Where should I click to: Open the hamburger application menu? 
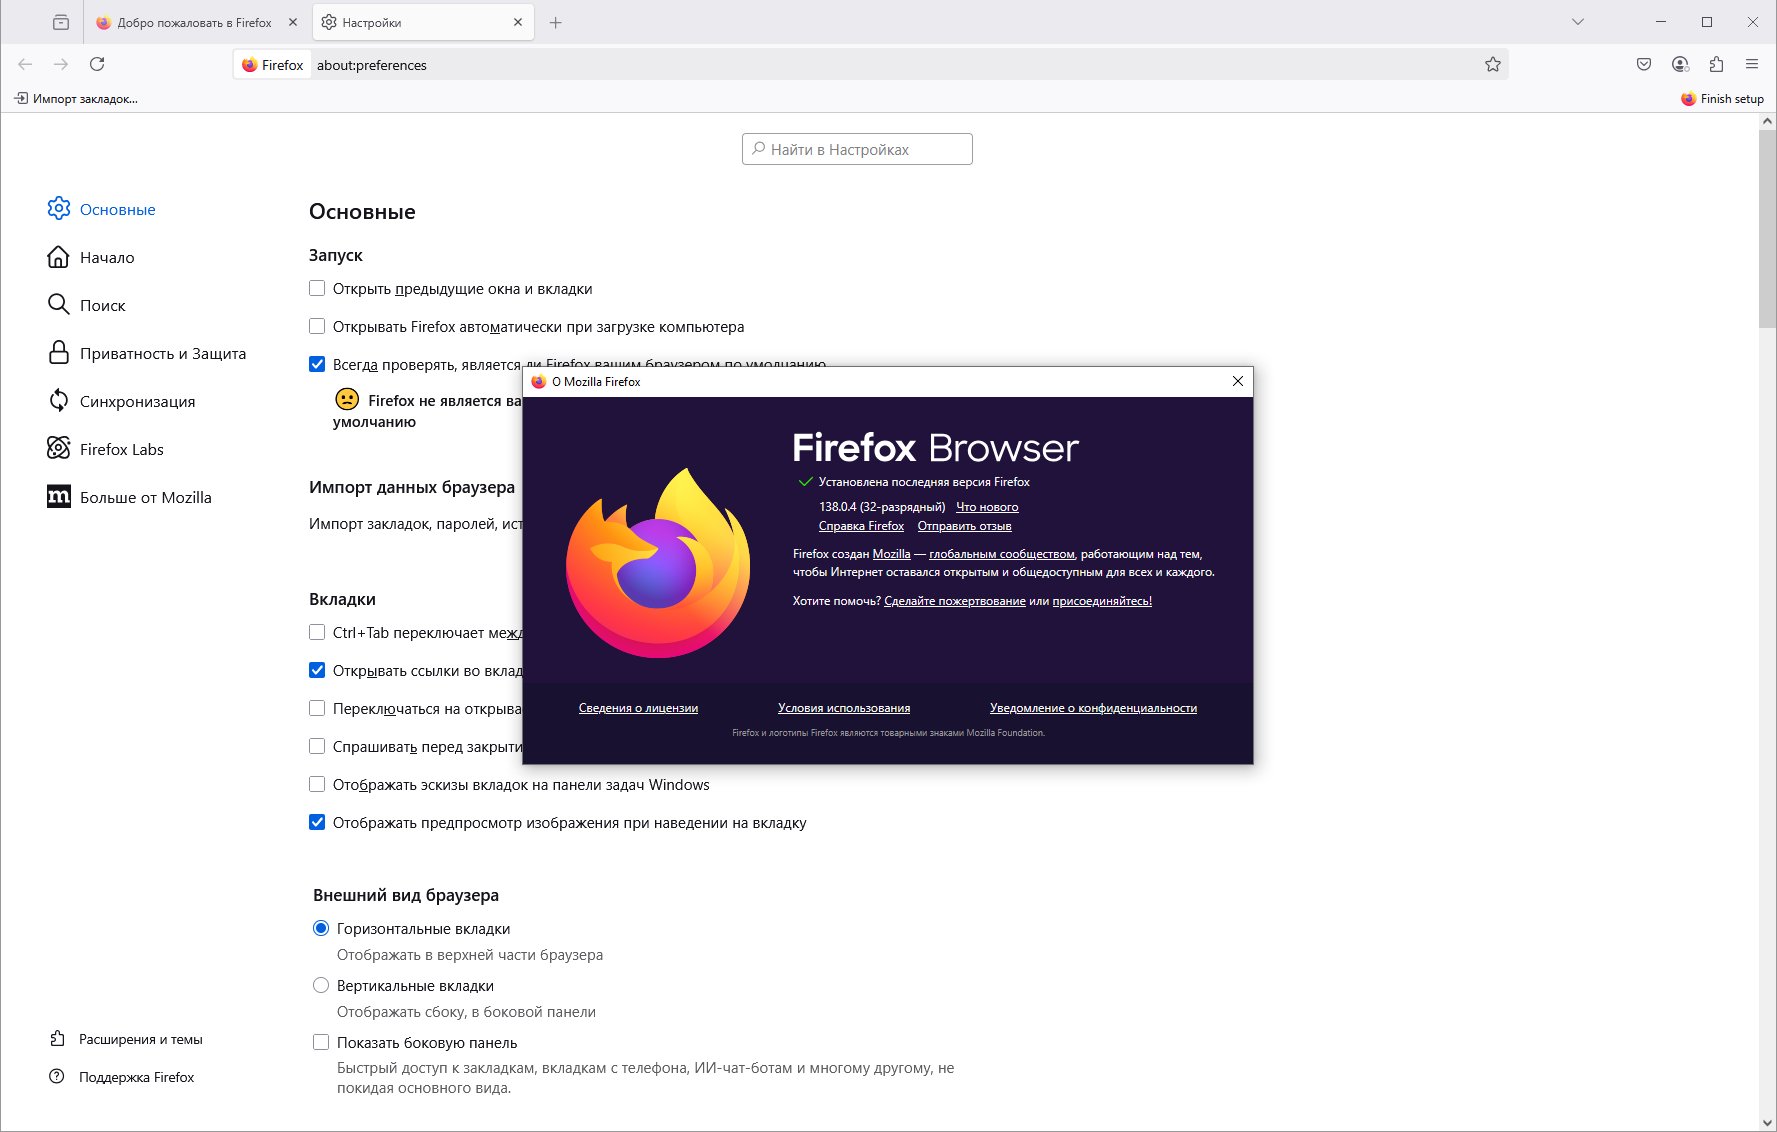(x=1752, y=64)
